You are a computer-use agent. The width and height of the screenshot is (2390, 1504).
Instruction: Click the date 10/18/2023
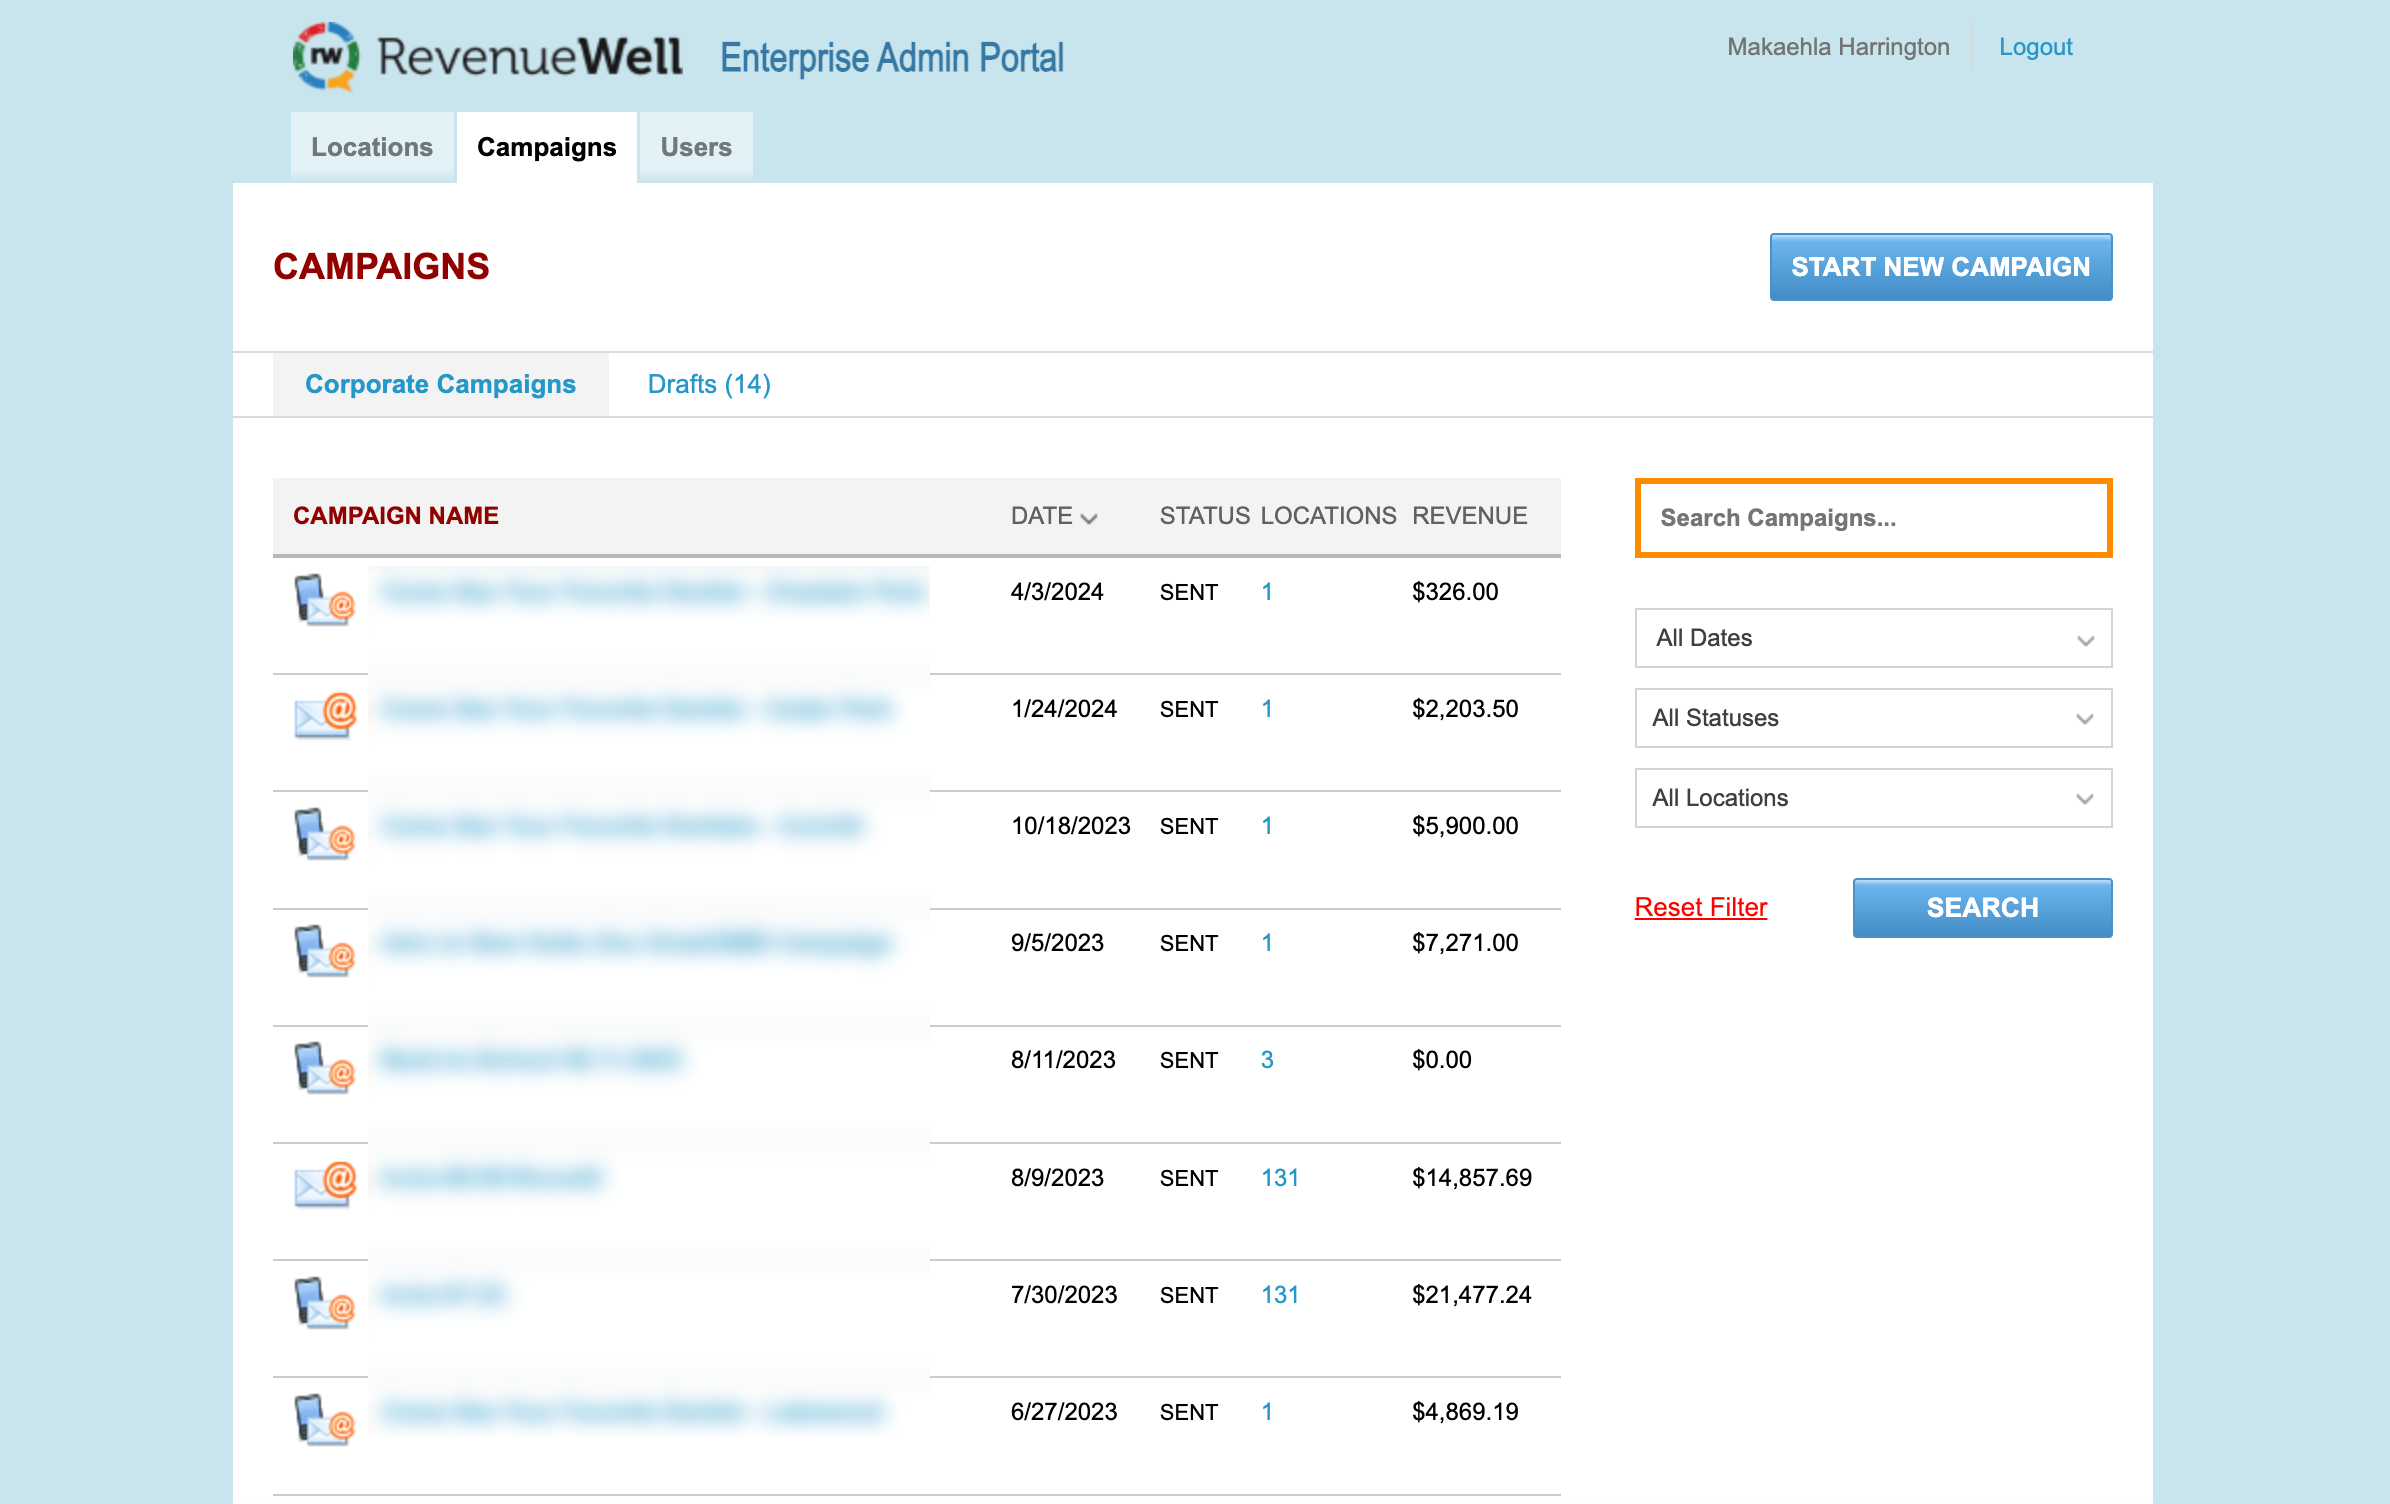tap(1070, 826)
